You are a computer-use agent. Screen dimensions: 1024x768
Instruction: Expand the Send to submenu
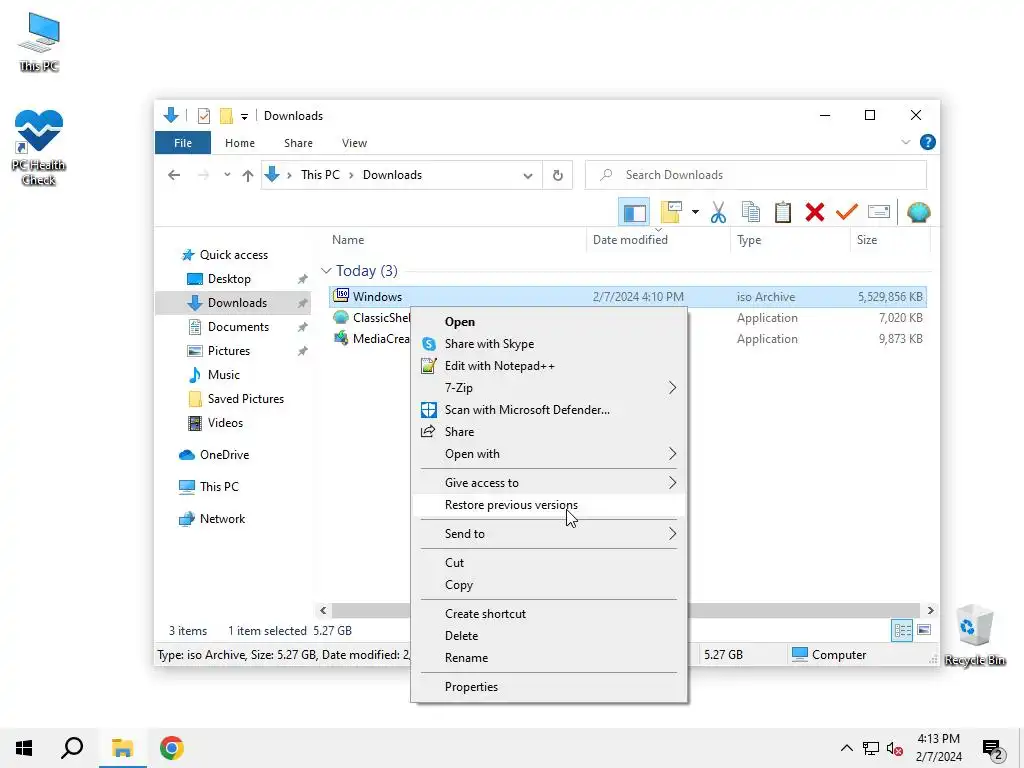549,534
